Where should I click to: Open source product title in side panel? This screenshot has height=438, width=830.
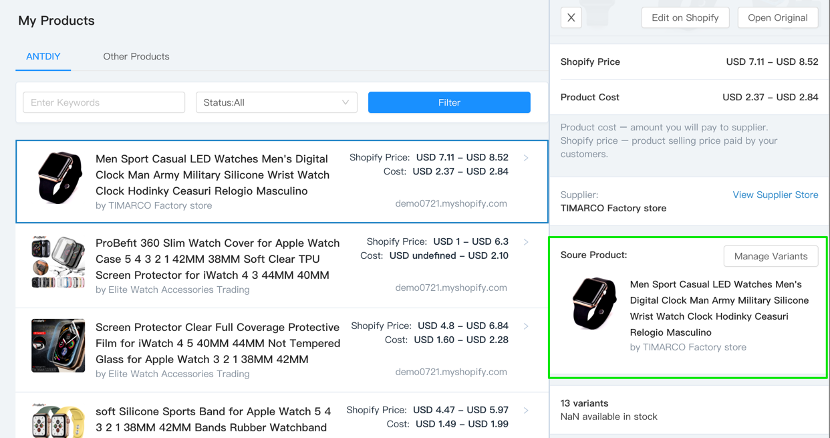pos(719,308)
